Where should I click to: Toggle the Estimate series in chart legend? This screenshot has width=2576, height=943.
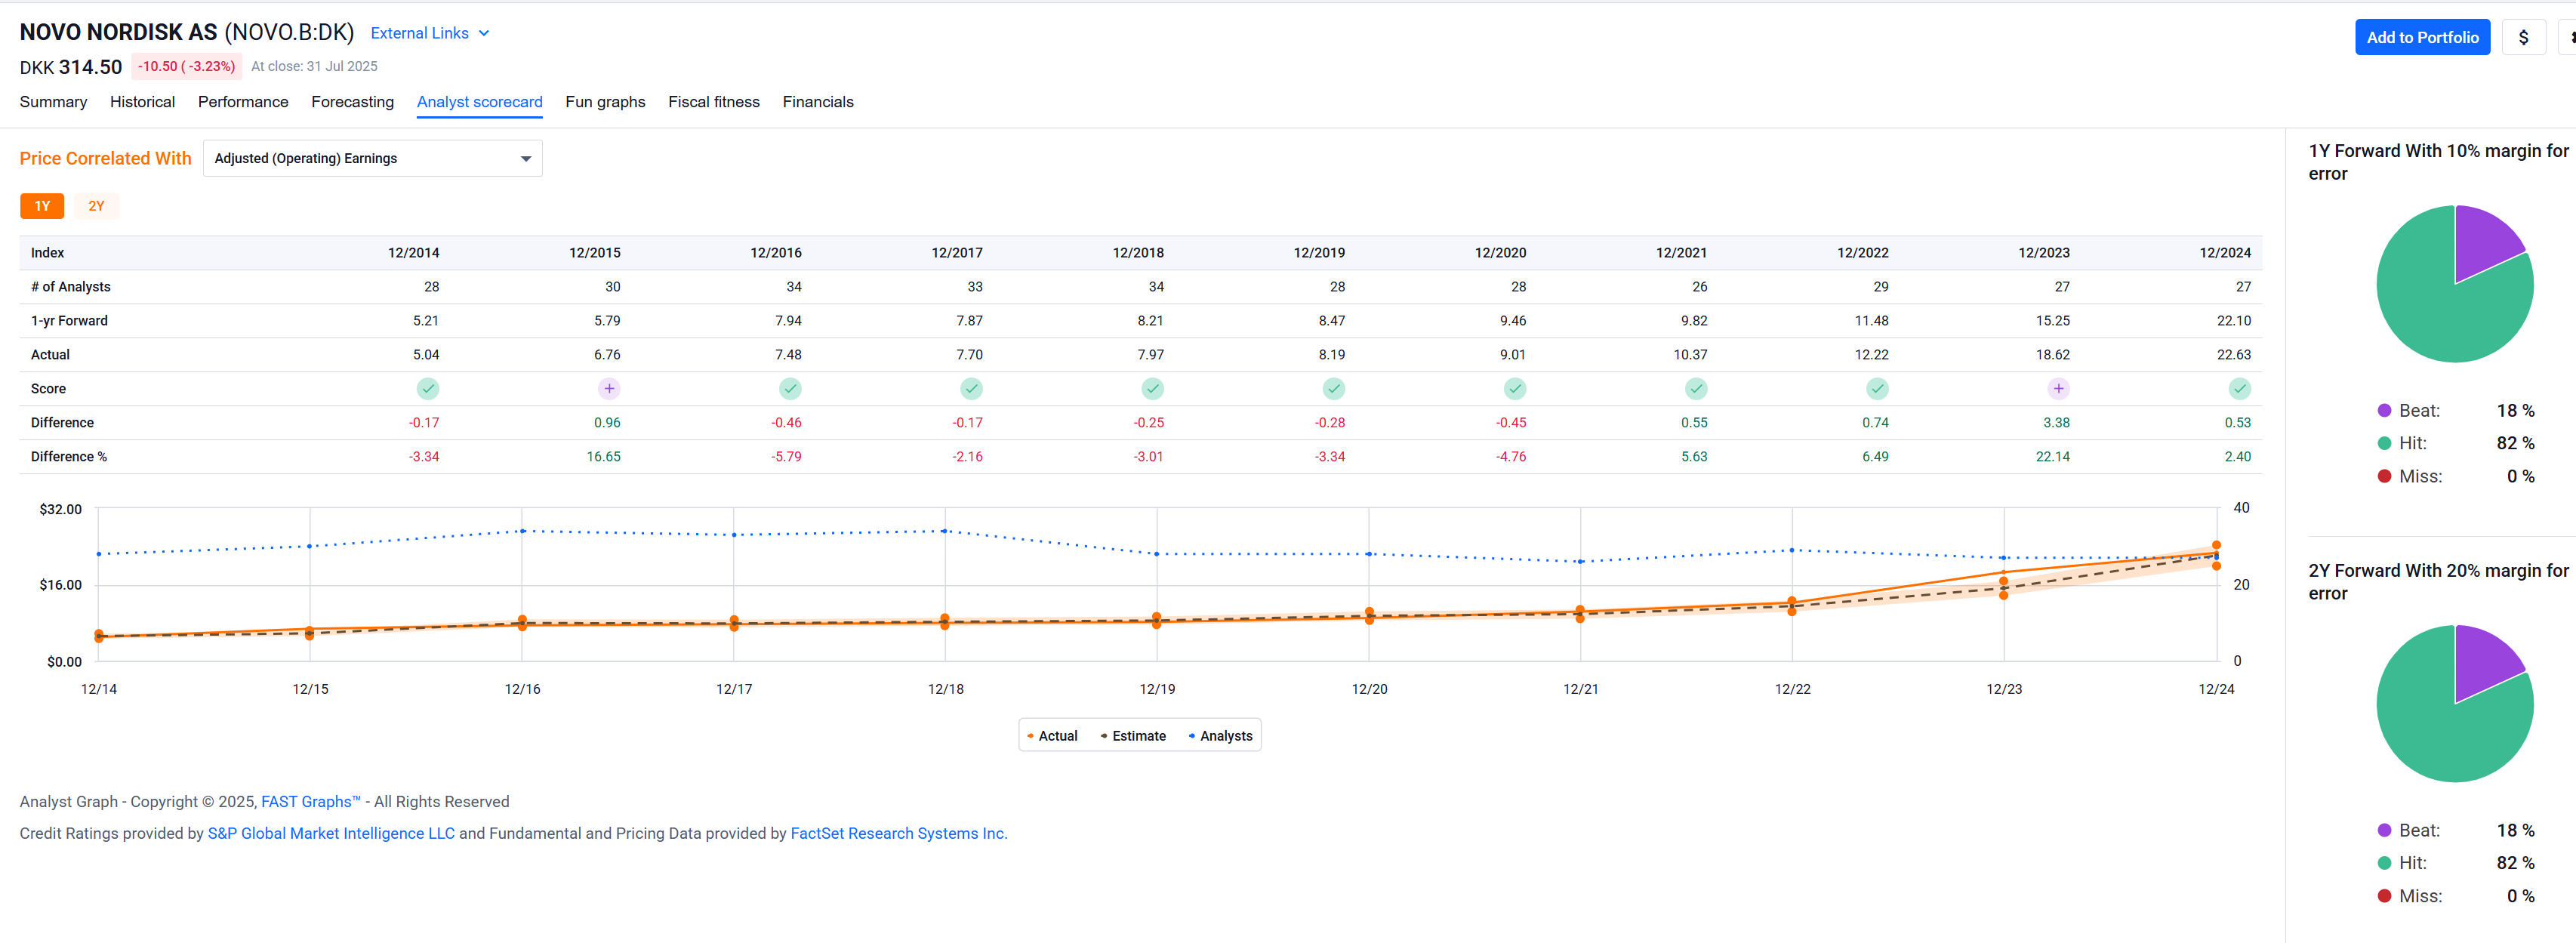(x=1132, y=736)
